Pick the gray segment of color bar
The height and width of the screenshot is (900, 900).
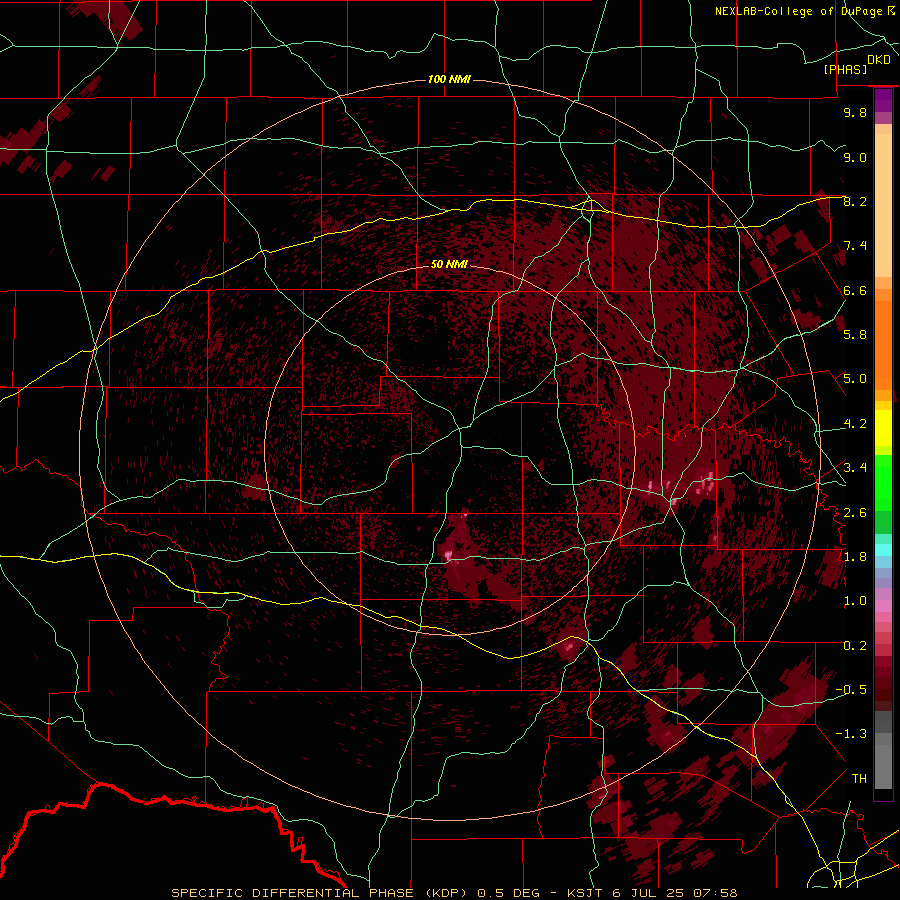(883, 749)
